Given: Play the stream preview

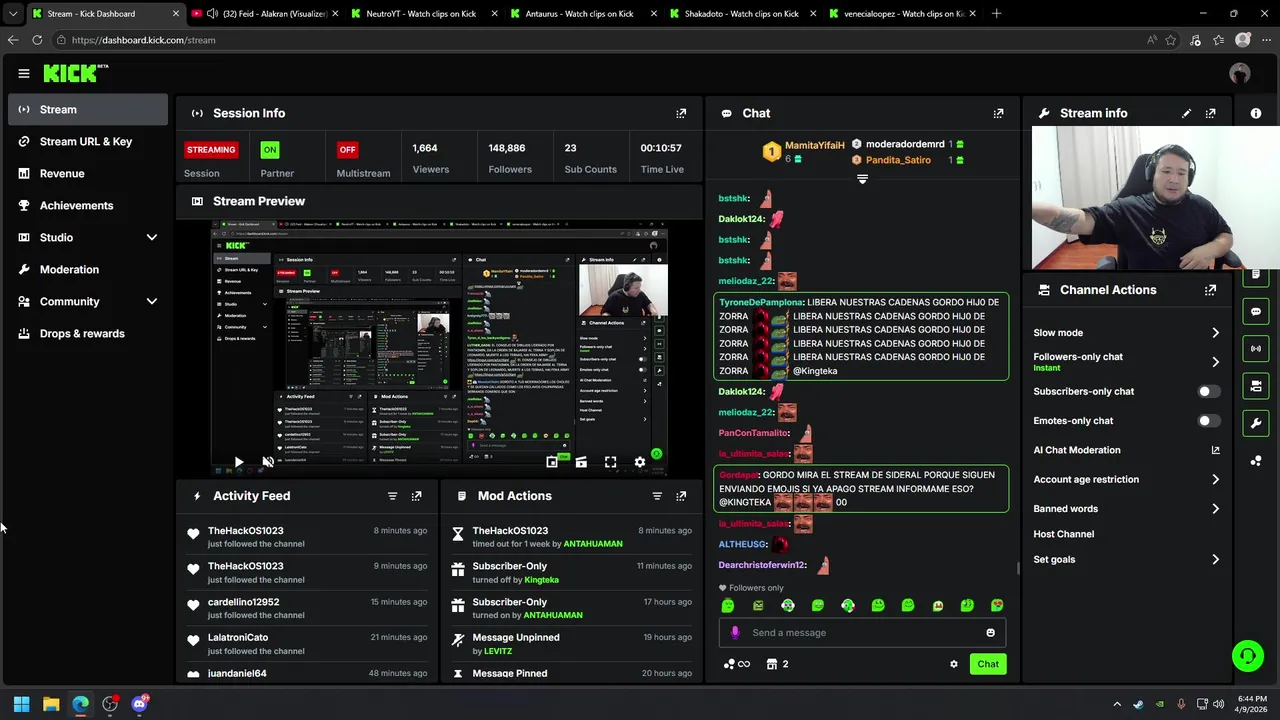Looking at the screenshot, I should tap(238, 462).
